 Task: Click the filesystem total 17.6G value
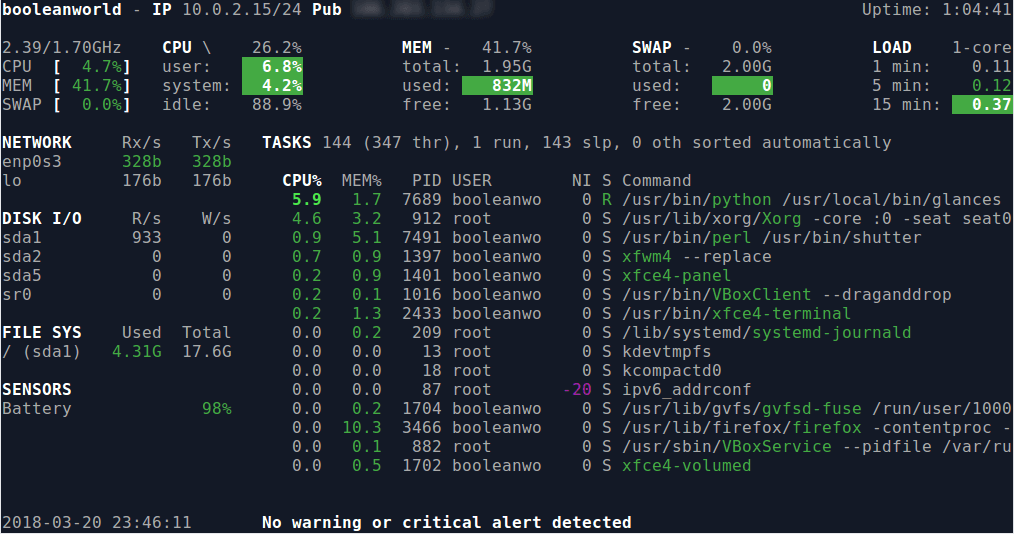click(206, 352)
